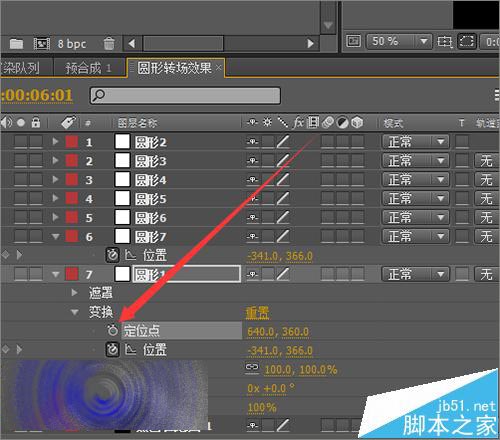Click red label color of 圆形2

tap(72, 142)
